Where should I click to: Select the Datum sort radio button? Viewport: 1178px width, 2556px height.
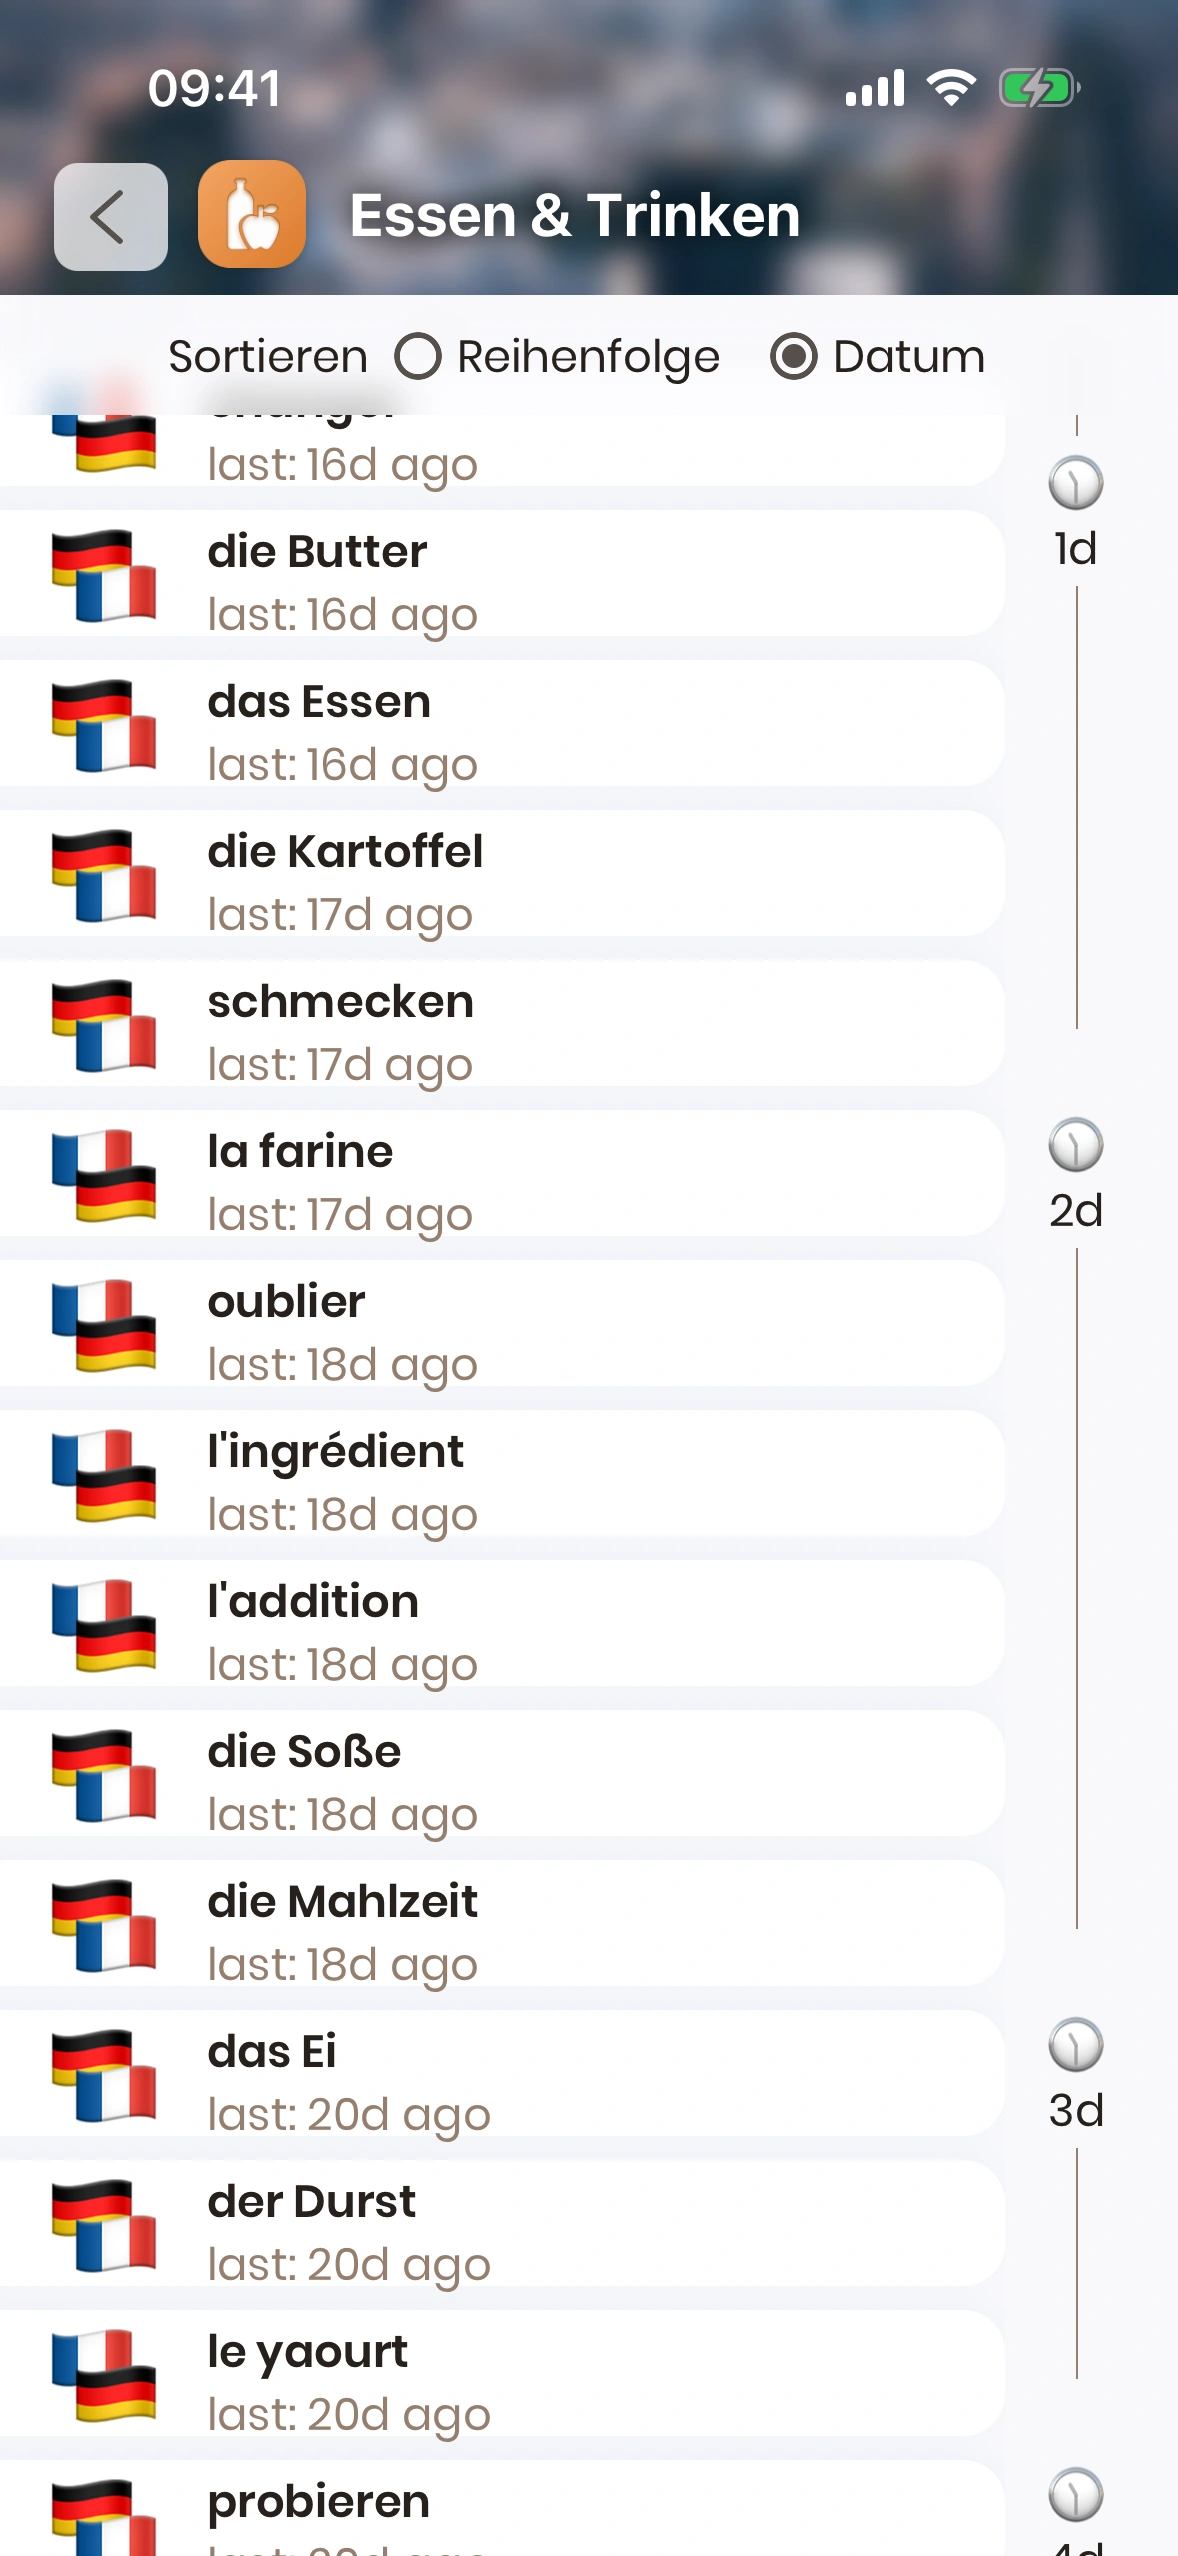click(794, 357)
